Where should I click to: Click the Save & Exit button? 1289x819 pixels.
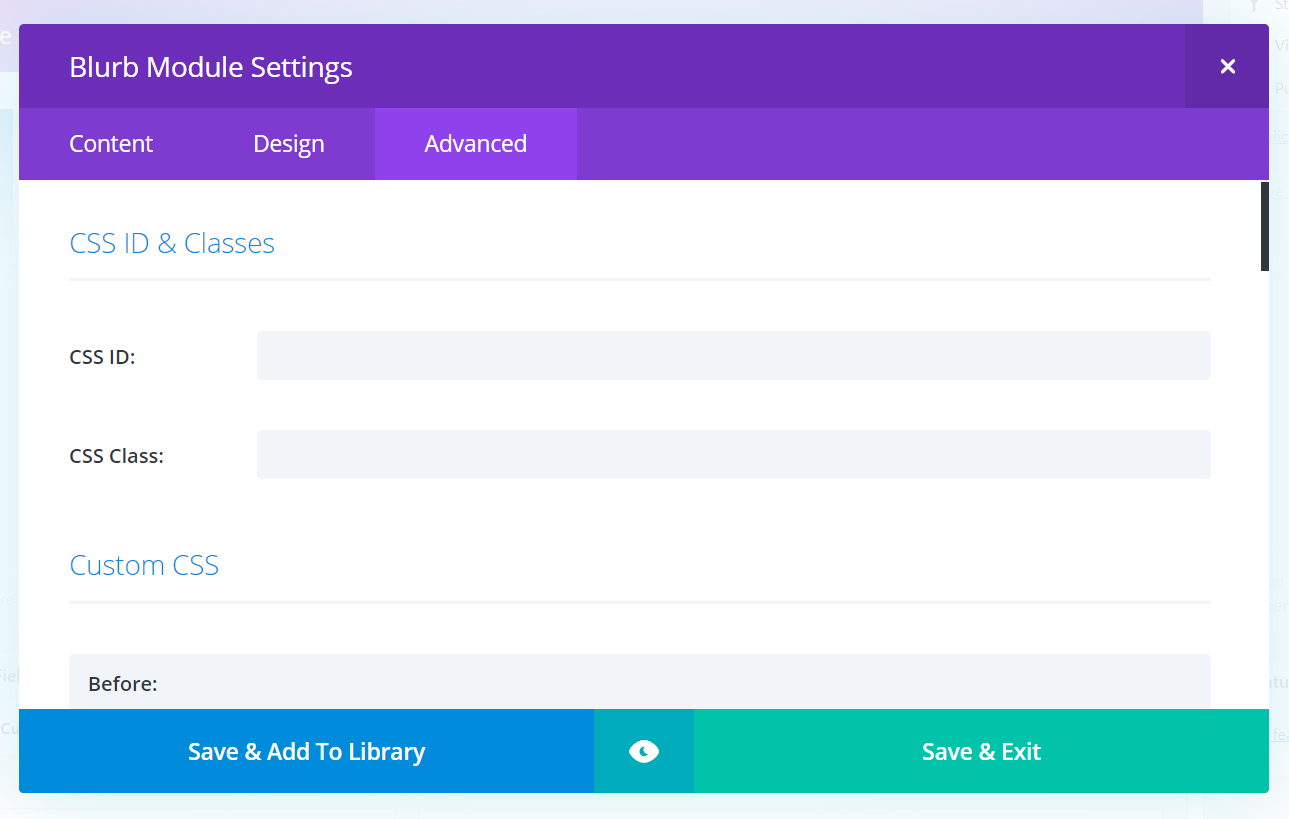tap(981, 751)
